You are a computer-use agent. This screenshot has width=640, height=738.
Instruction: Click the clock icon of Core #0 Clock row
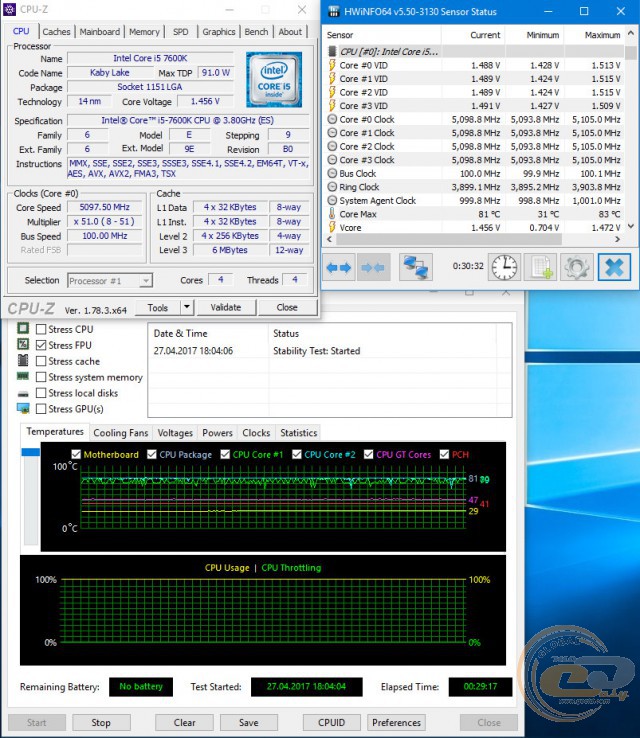pos(332,119)
